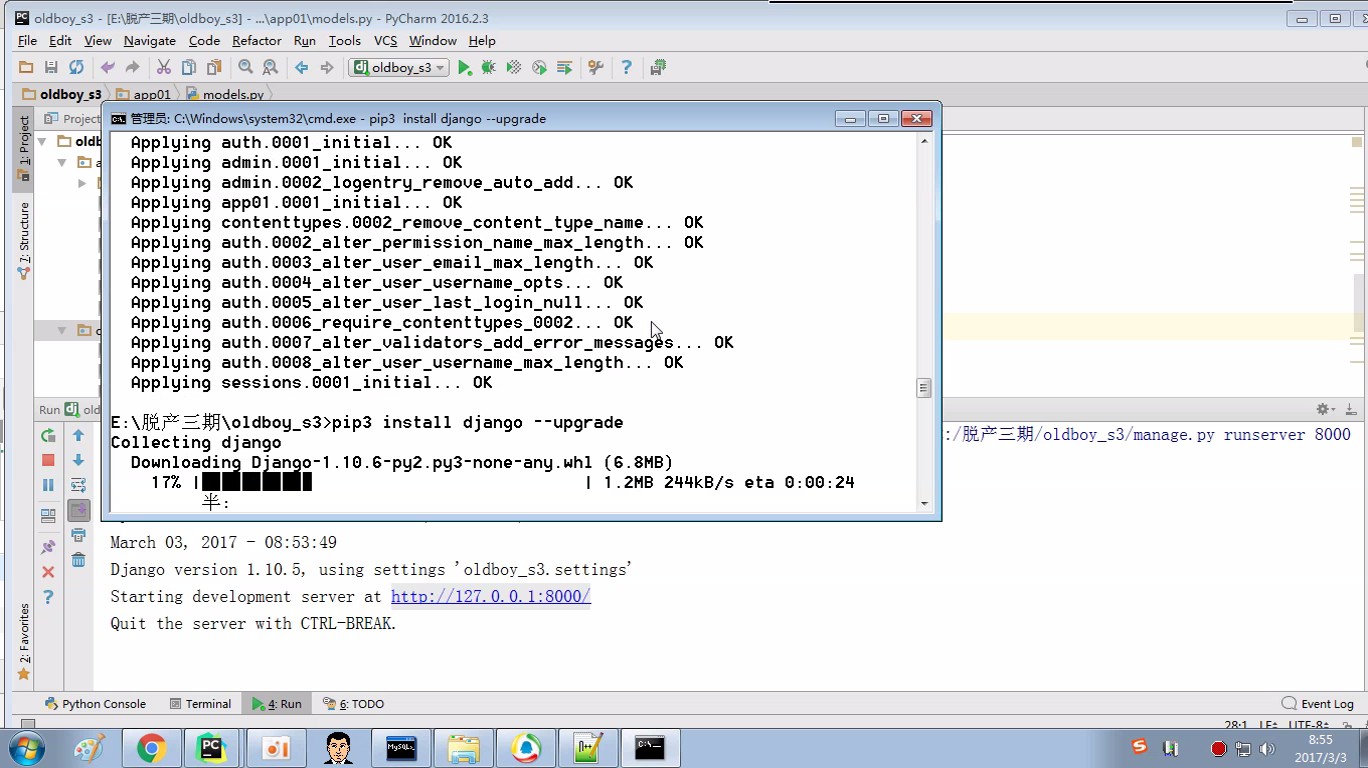Clear Run console with trash icon
Screen dimensions: 1368x768
(x=78, y=560)
